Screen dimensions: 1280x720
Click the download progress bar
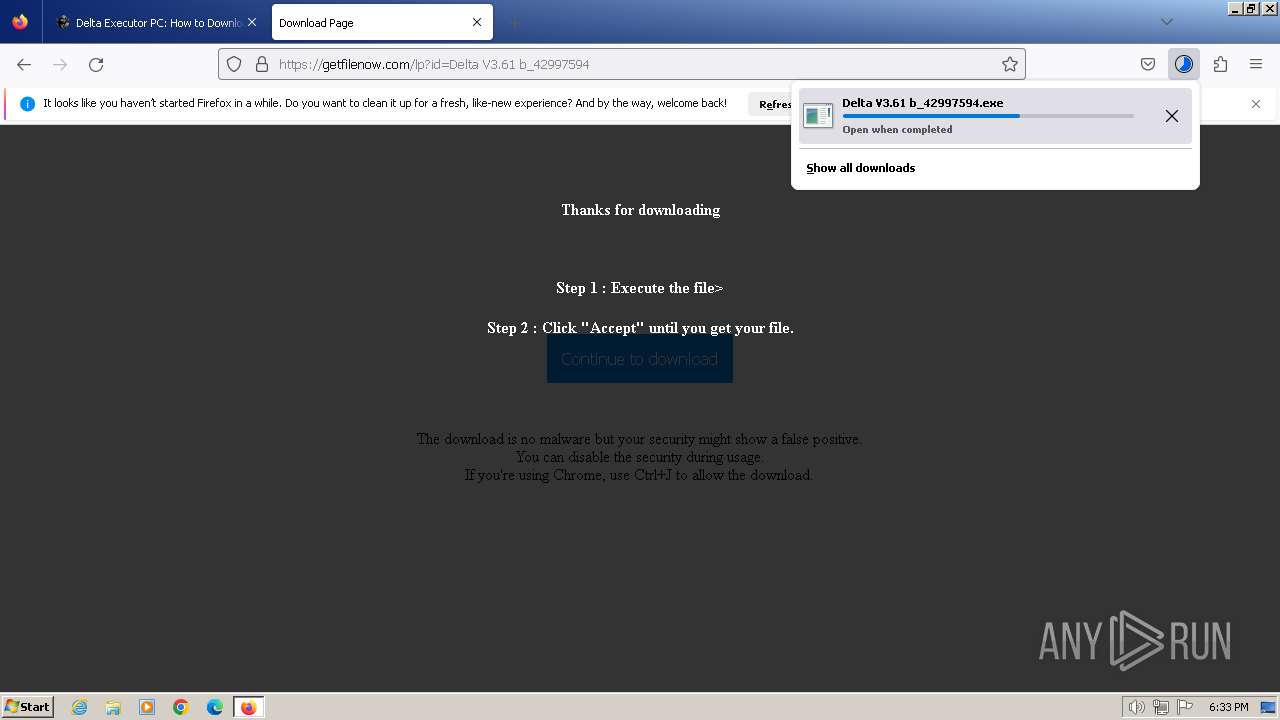click(988, 116)
